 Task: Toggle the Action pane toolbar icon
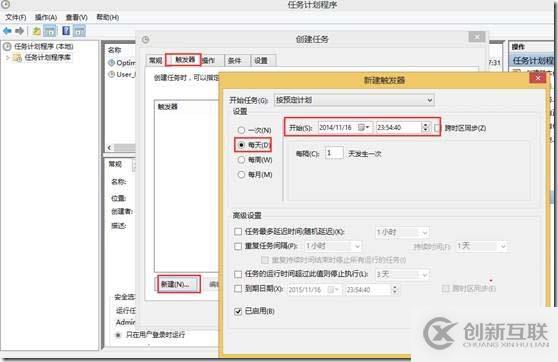(79, 31)
